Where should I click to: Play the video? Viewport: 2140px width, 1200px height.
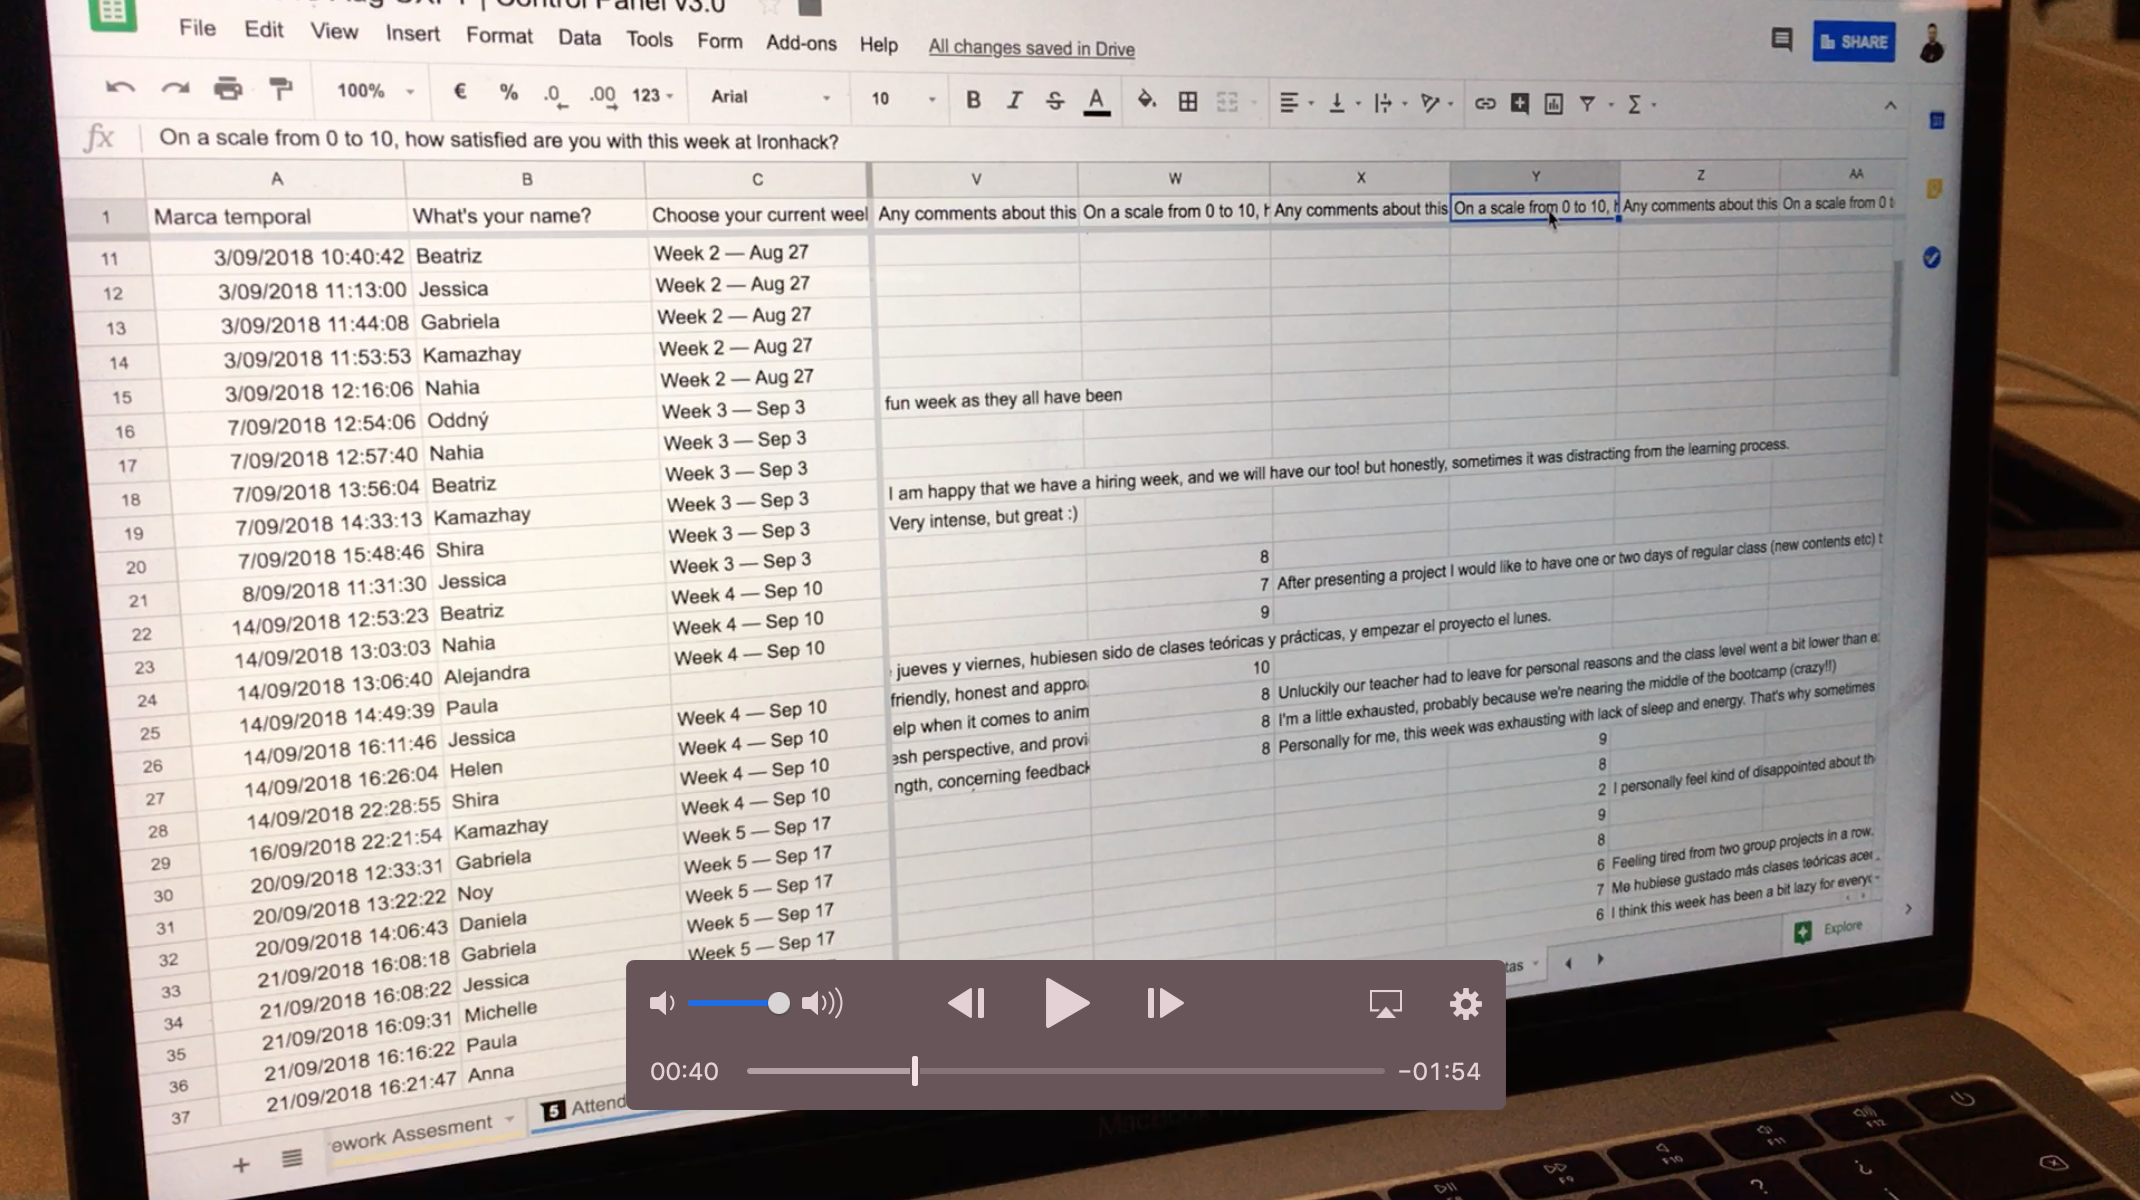[1066, 1003]
